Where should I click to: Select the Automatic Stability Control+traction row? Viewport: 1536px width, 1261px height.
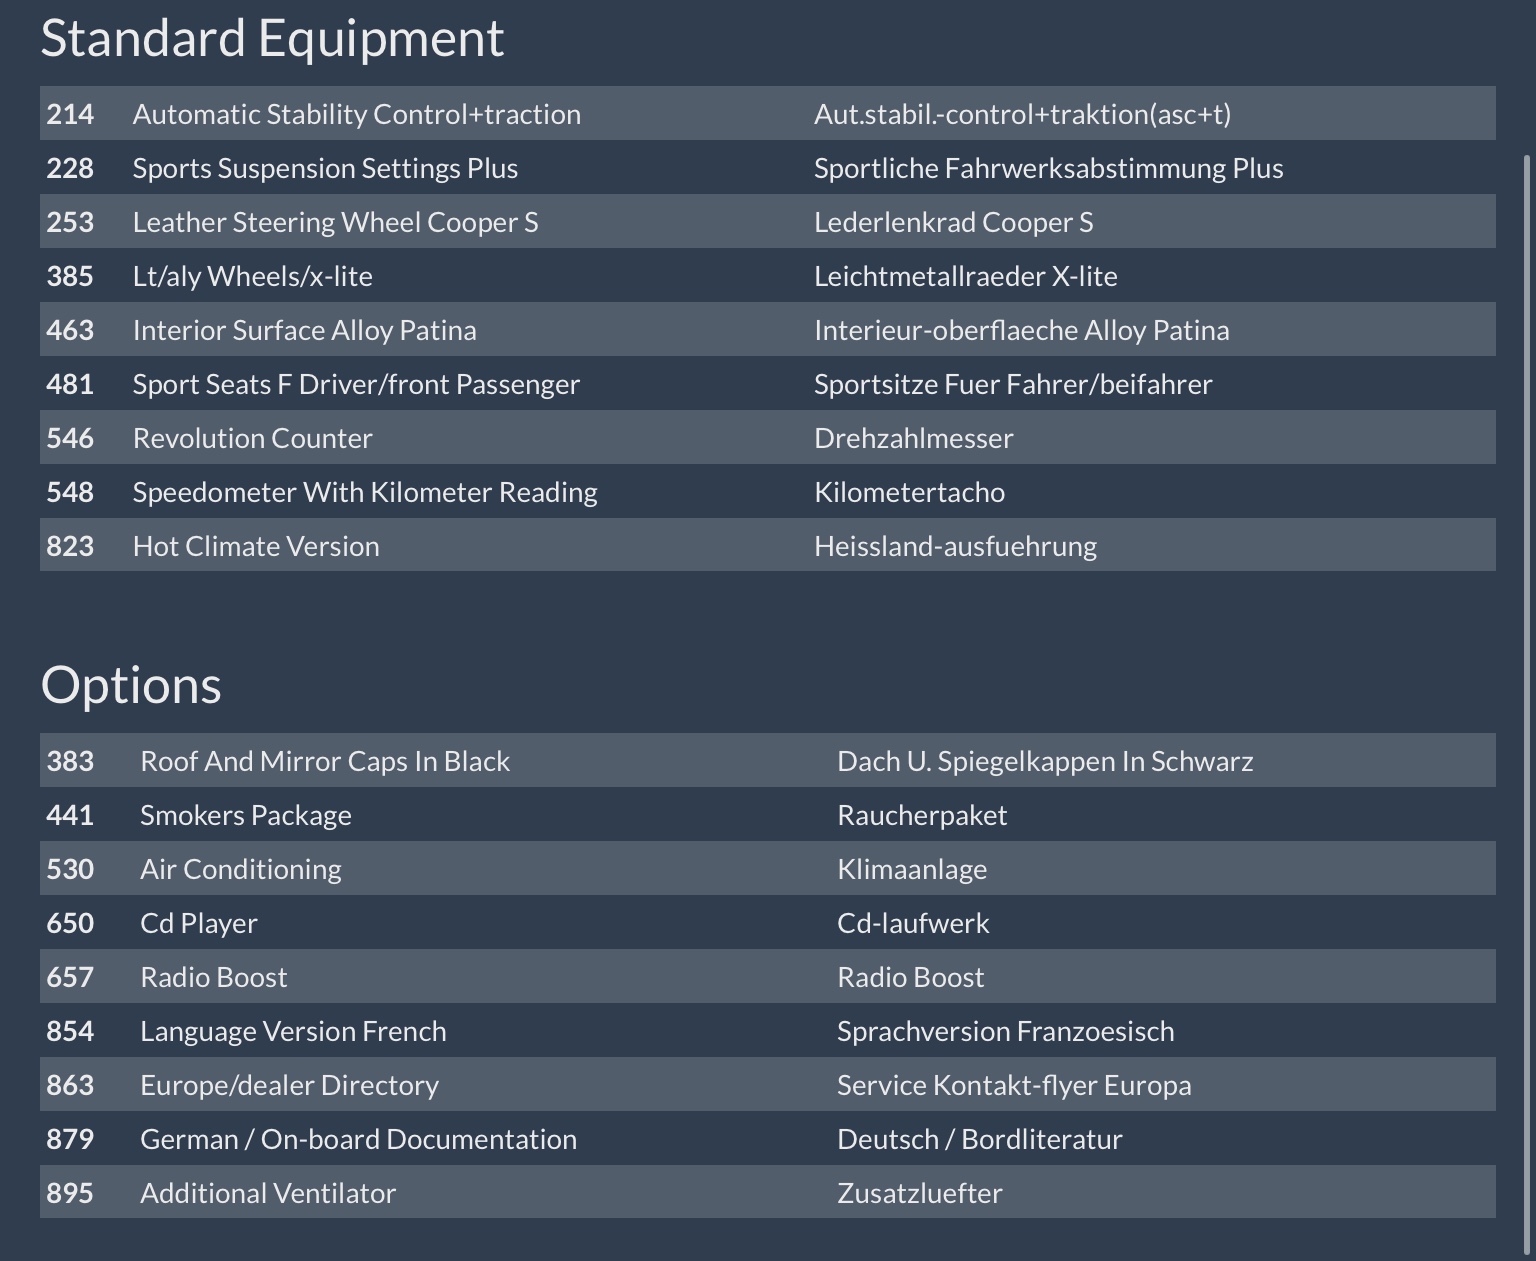pyautogui.click(x=356, y=114)
